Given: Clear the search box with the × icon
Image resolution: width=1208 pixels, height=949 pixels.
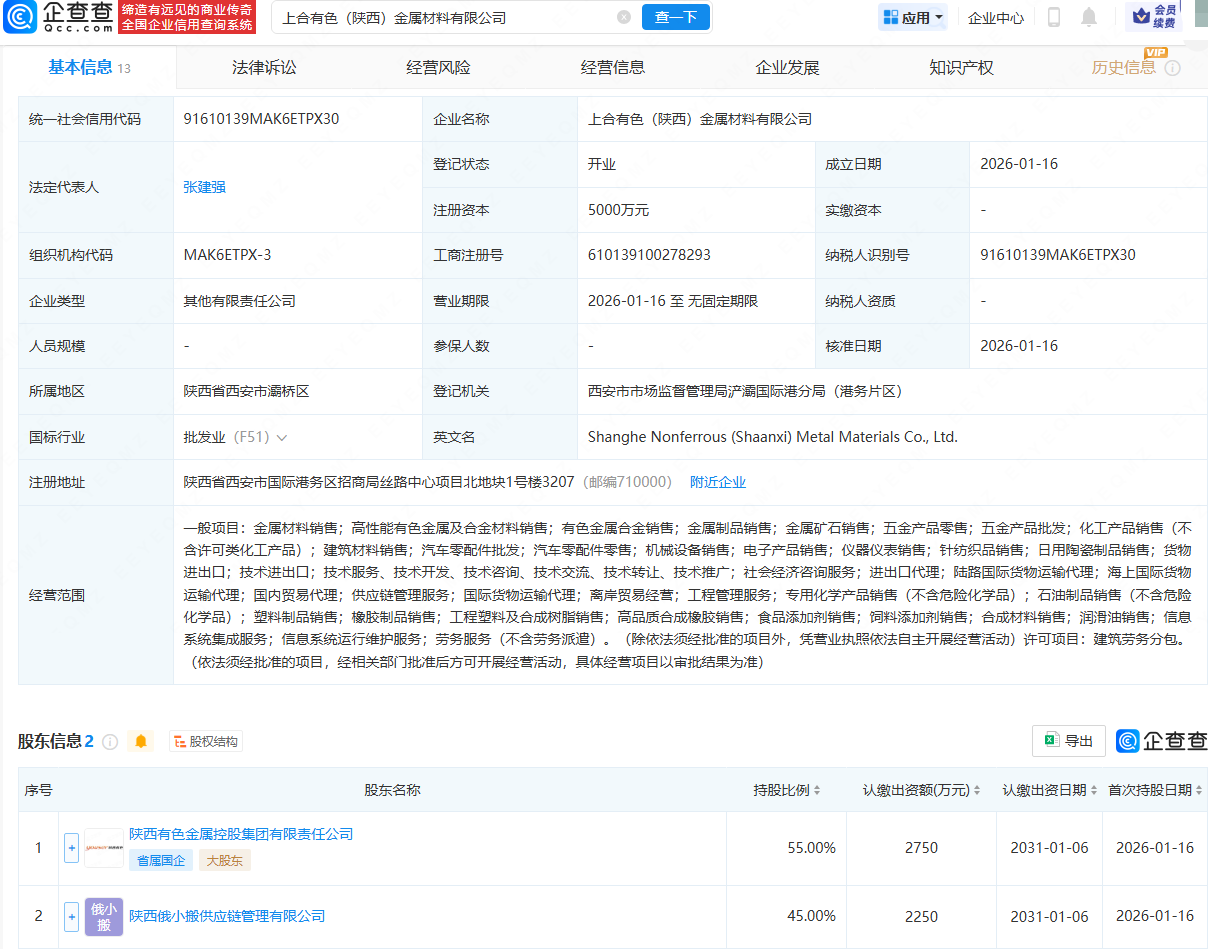Looking at the screenshot, I should coord(625,17).
